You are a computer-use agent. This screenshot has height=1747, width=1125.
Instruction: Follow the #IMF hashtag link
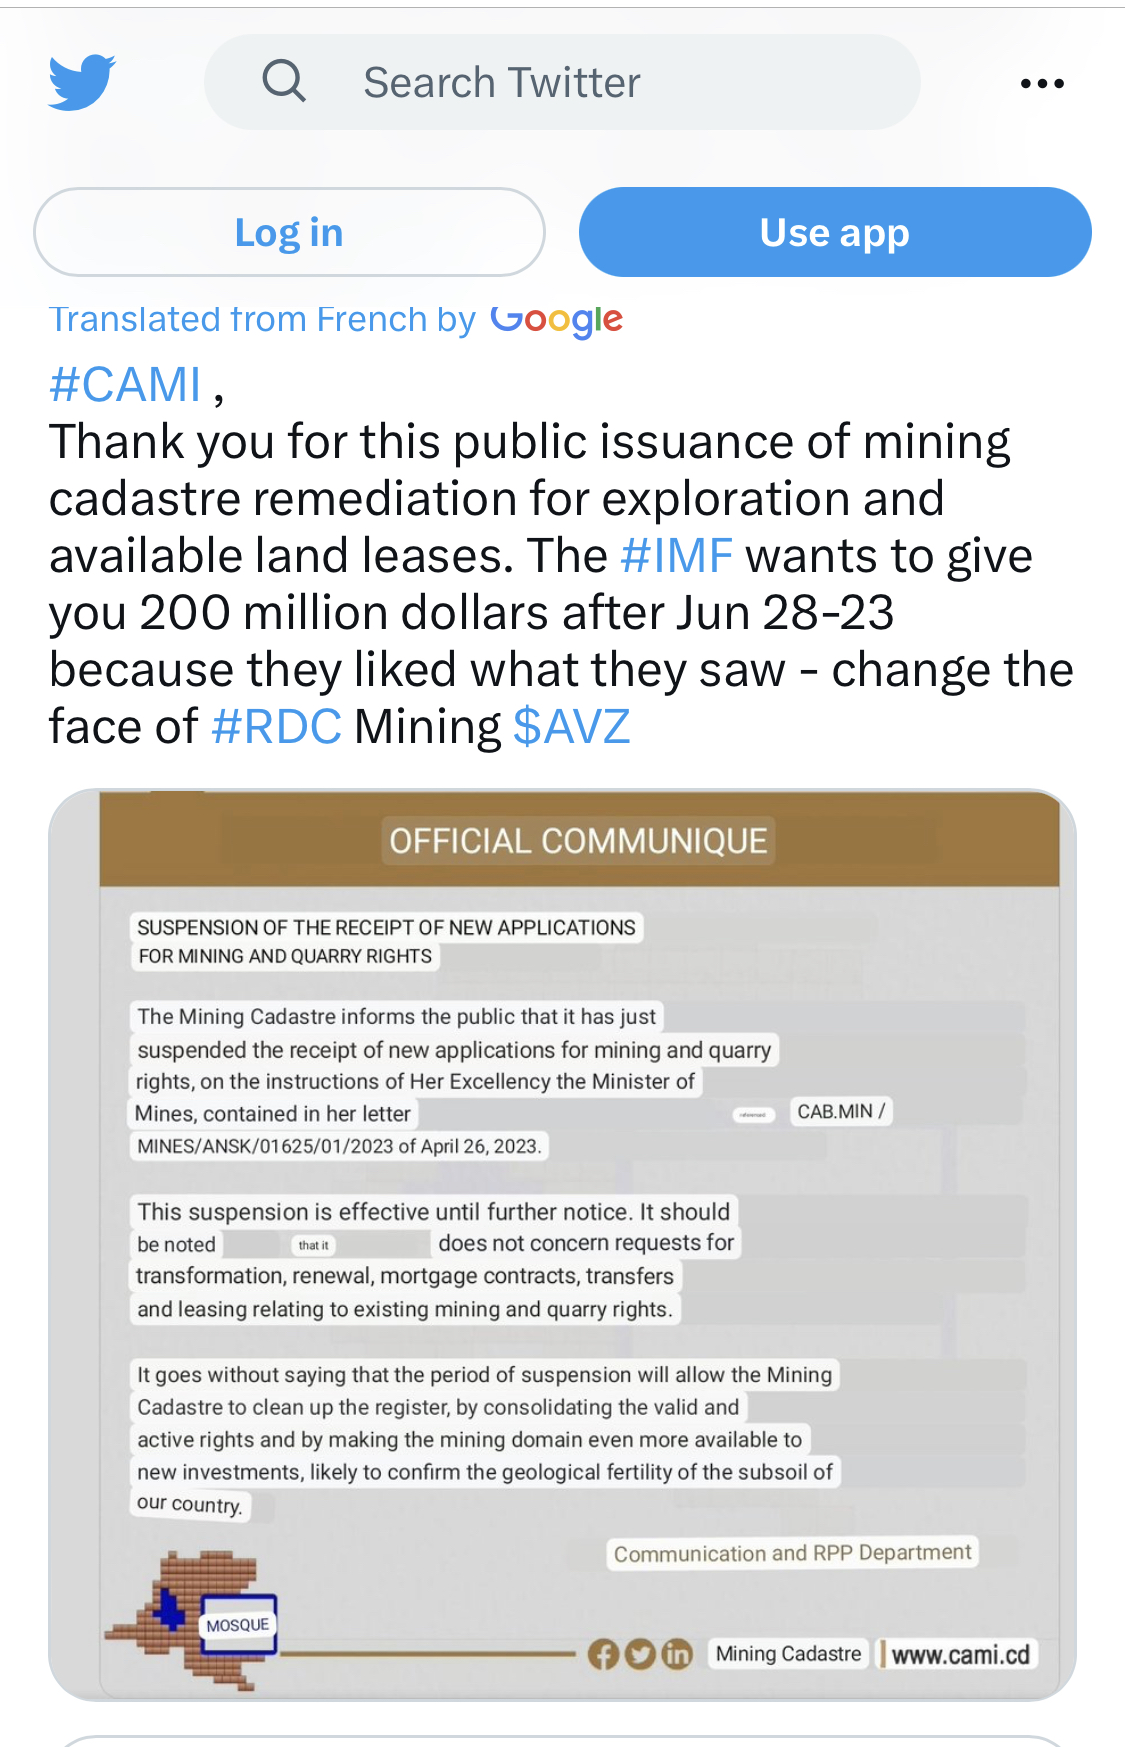[676, 556]
